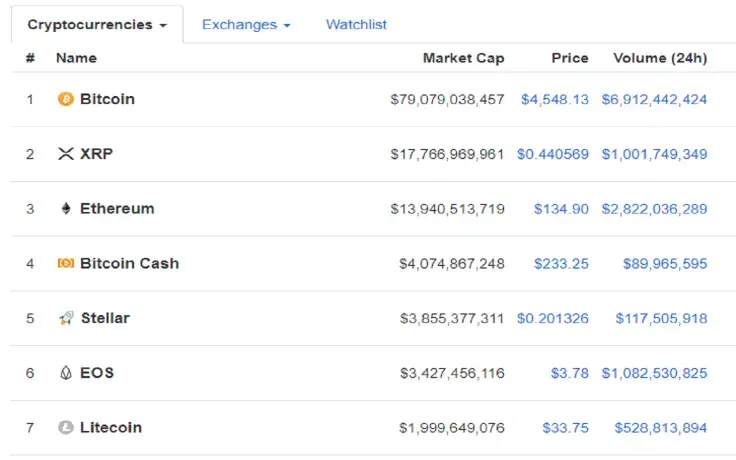
Task: Open the Cryptocurrencies dropdown tab
Action: coord(97,24)
